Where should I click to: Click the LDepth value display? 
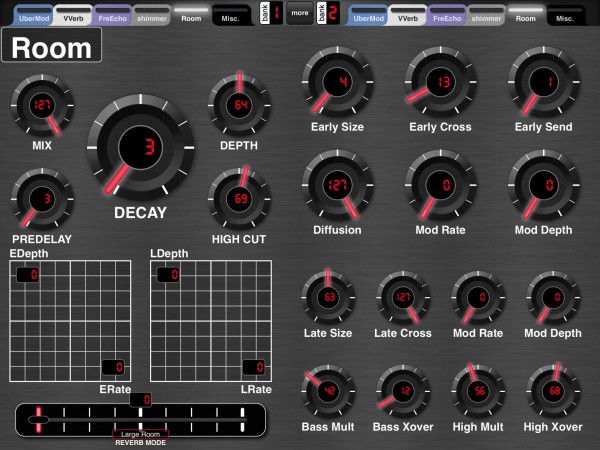point(168,275)
